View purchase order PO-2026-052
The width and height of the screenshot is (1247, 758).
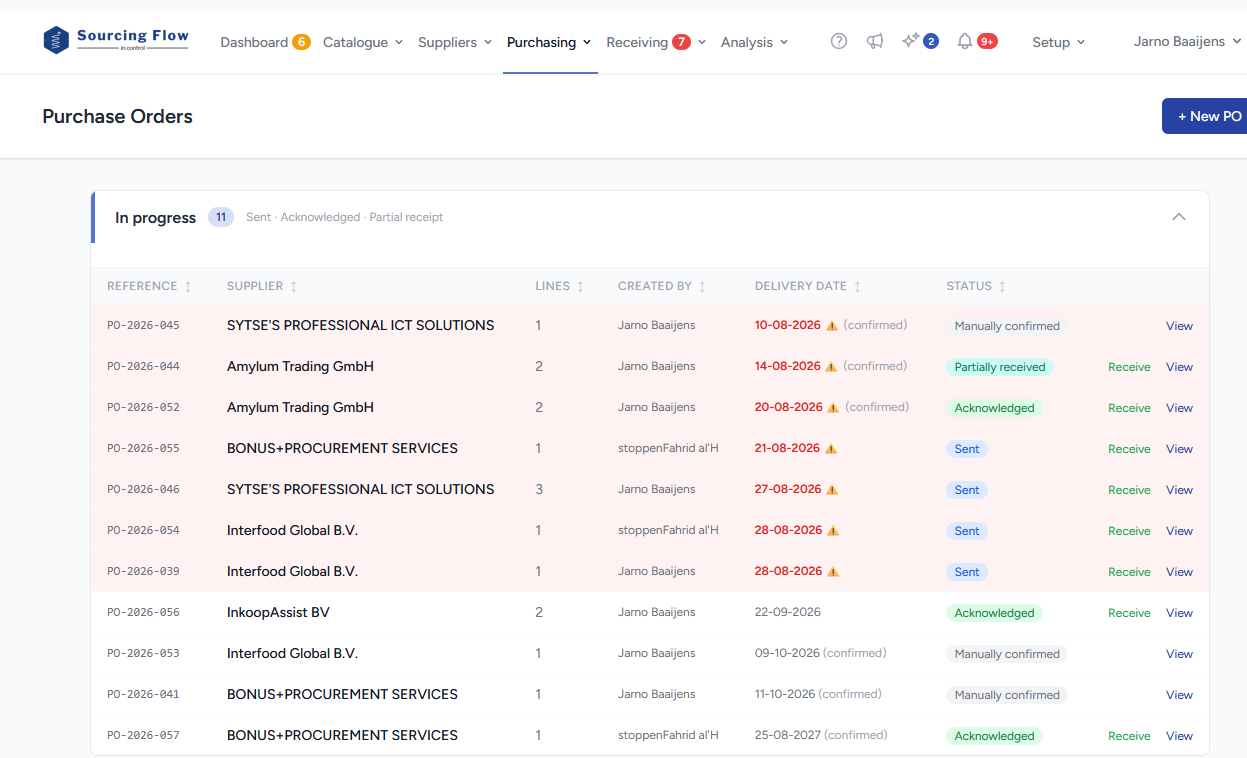tap(1179, 408)
